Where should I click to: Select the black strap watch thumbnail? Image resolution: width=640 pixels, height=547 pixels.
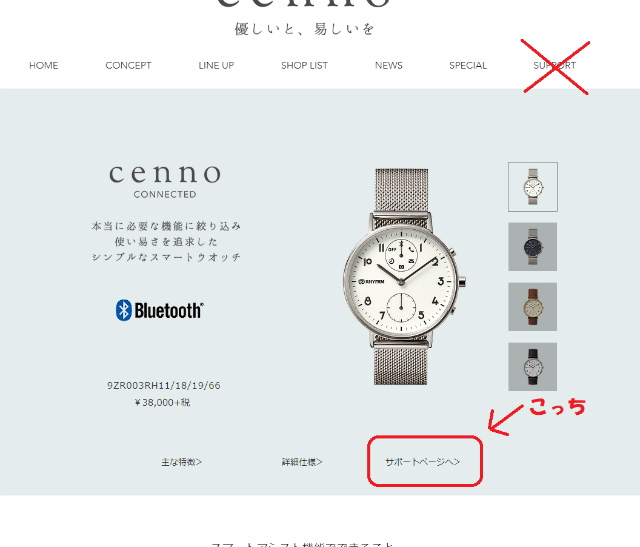(533, 367)
